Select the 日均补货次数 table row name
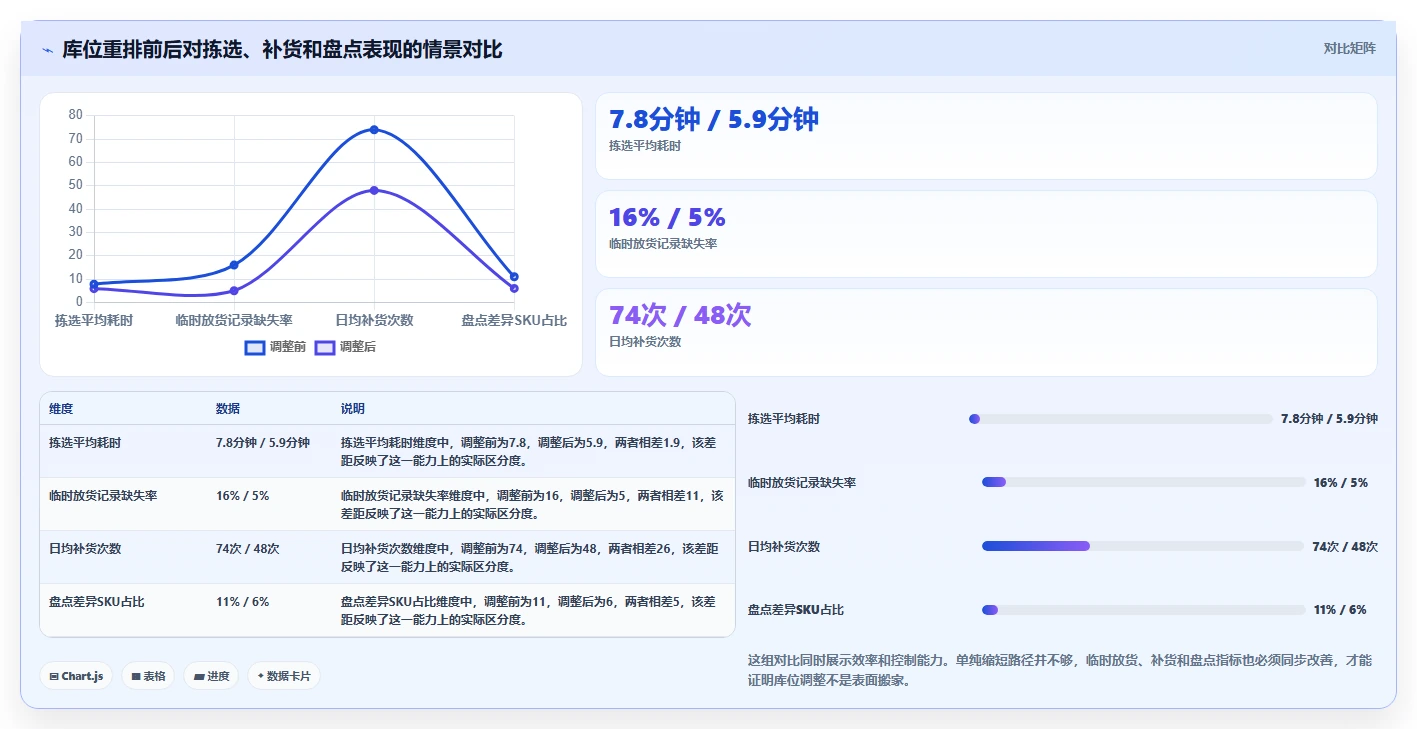The width and height of the screenshot is (1417, 729). pos(85,548)
